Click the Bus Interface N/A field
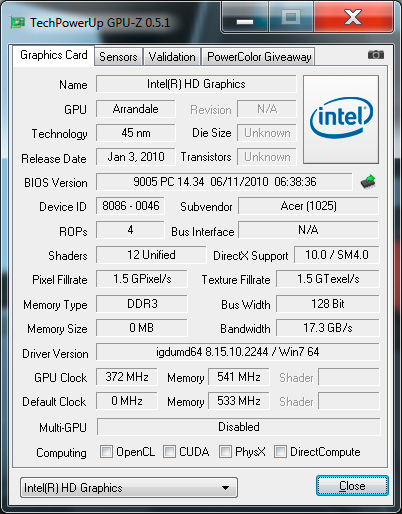This screenshot has width=402, height=514. click(x=308, y=230)
